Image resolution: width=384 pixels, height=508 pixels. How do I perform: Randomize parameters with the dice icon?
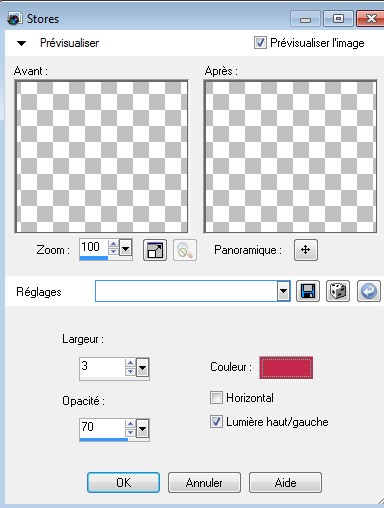338,291
